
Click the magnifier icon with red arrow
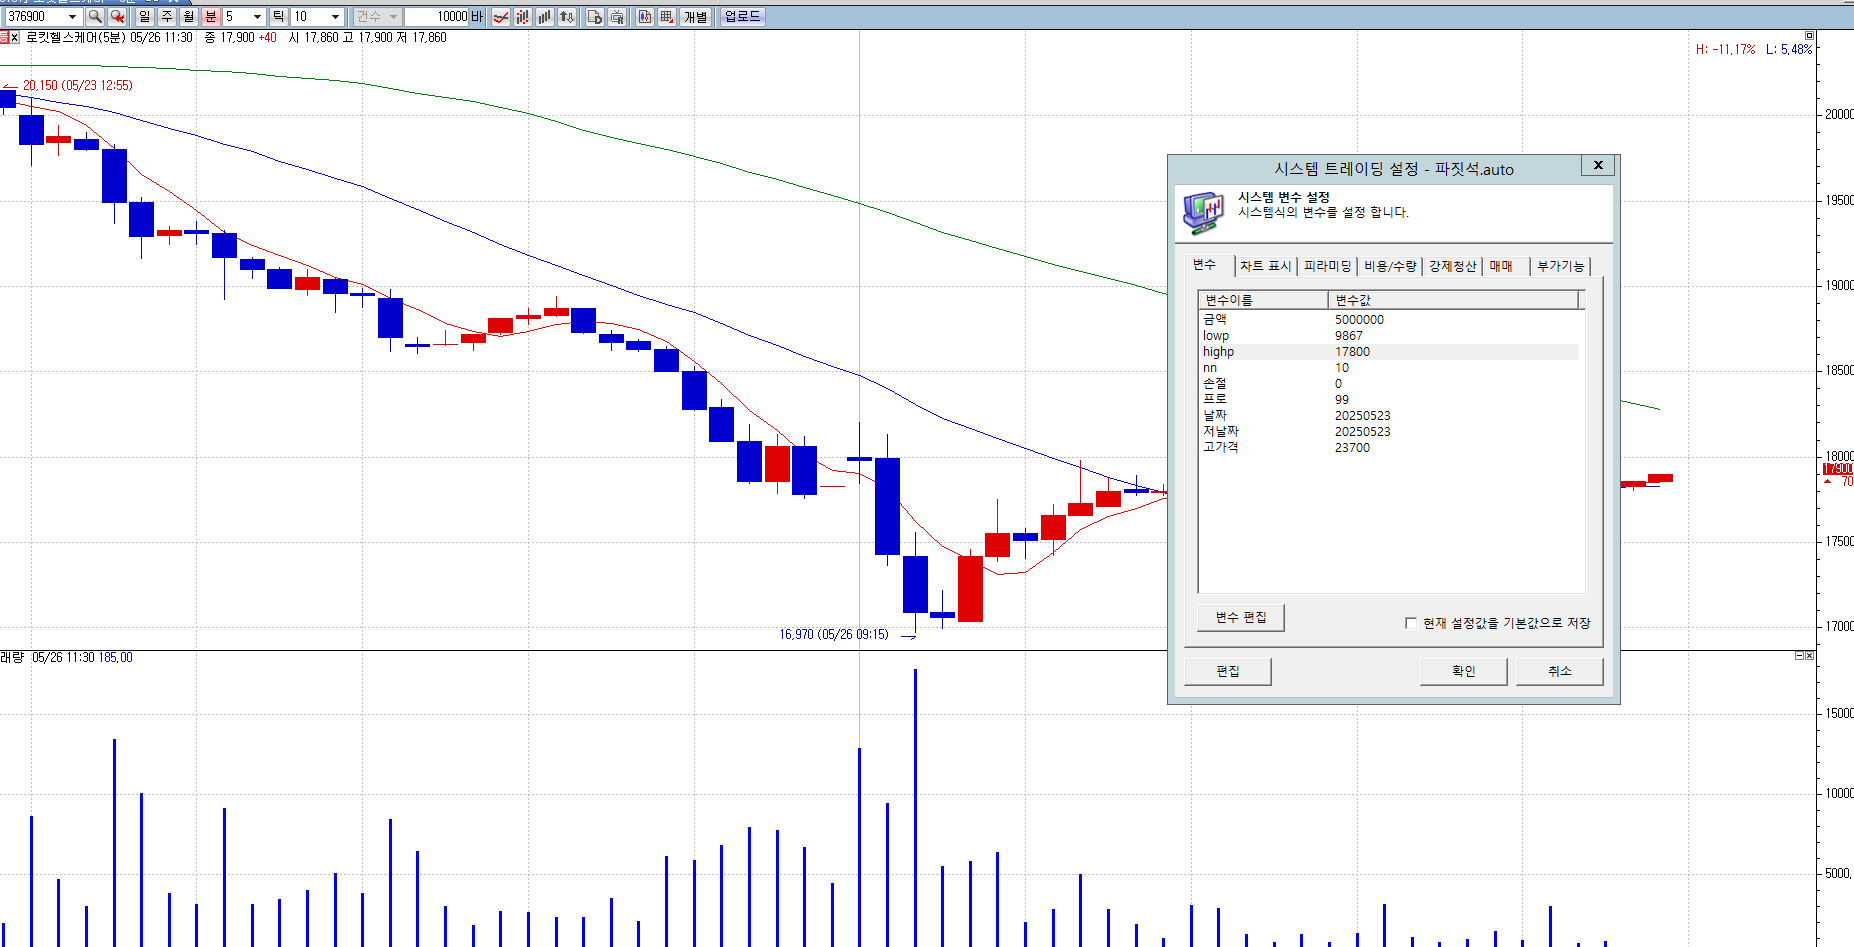click(117, 17)
